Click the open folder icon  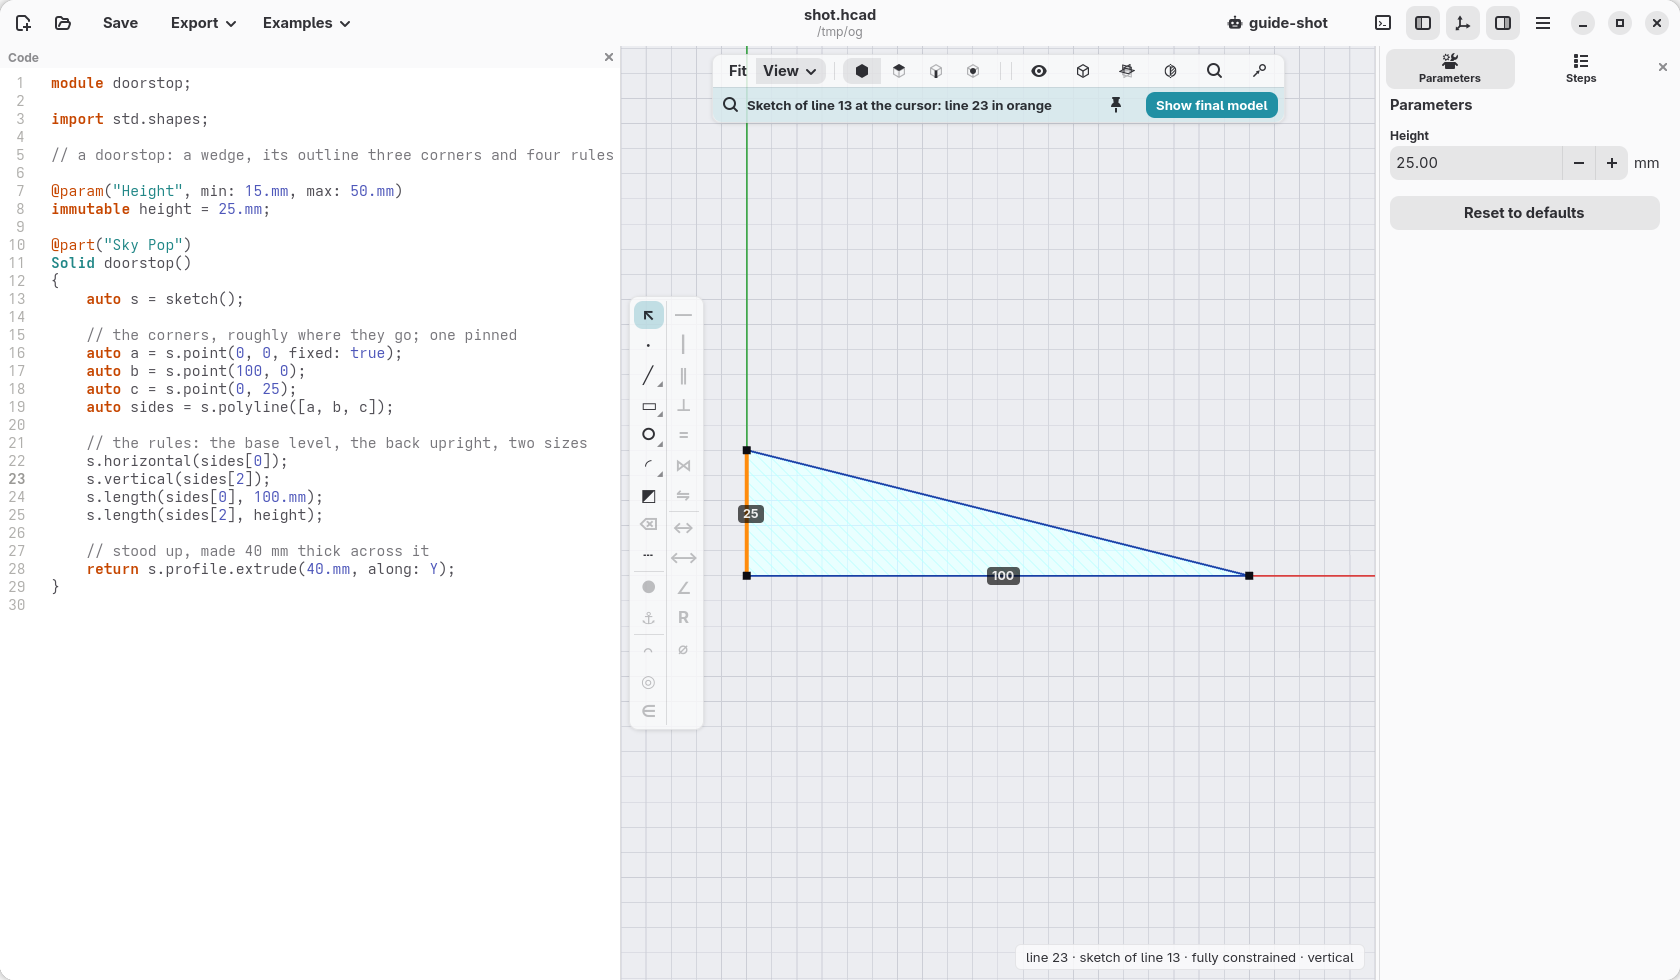[63, 23]
